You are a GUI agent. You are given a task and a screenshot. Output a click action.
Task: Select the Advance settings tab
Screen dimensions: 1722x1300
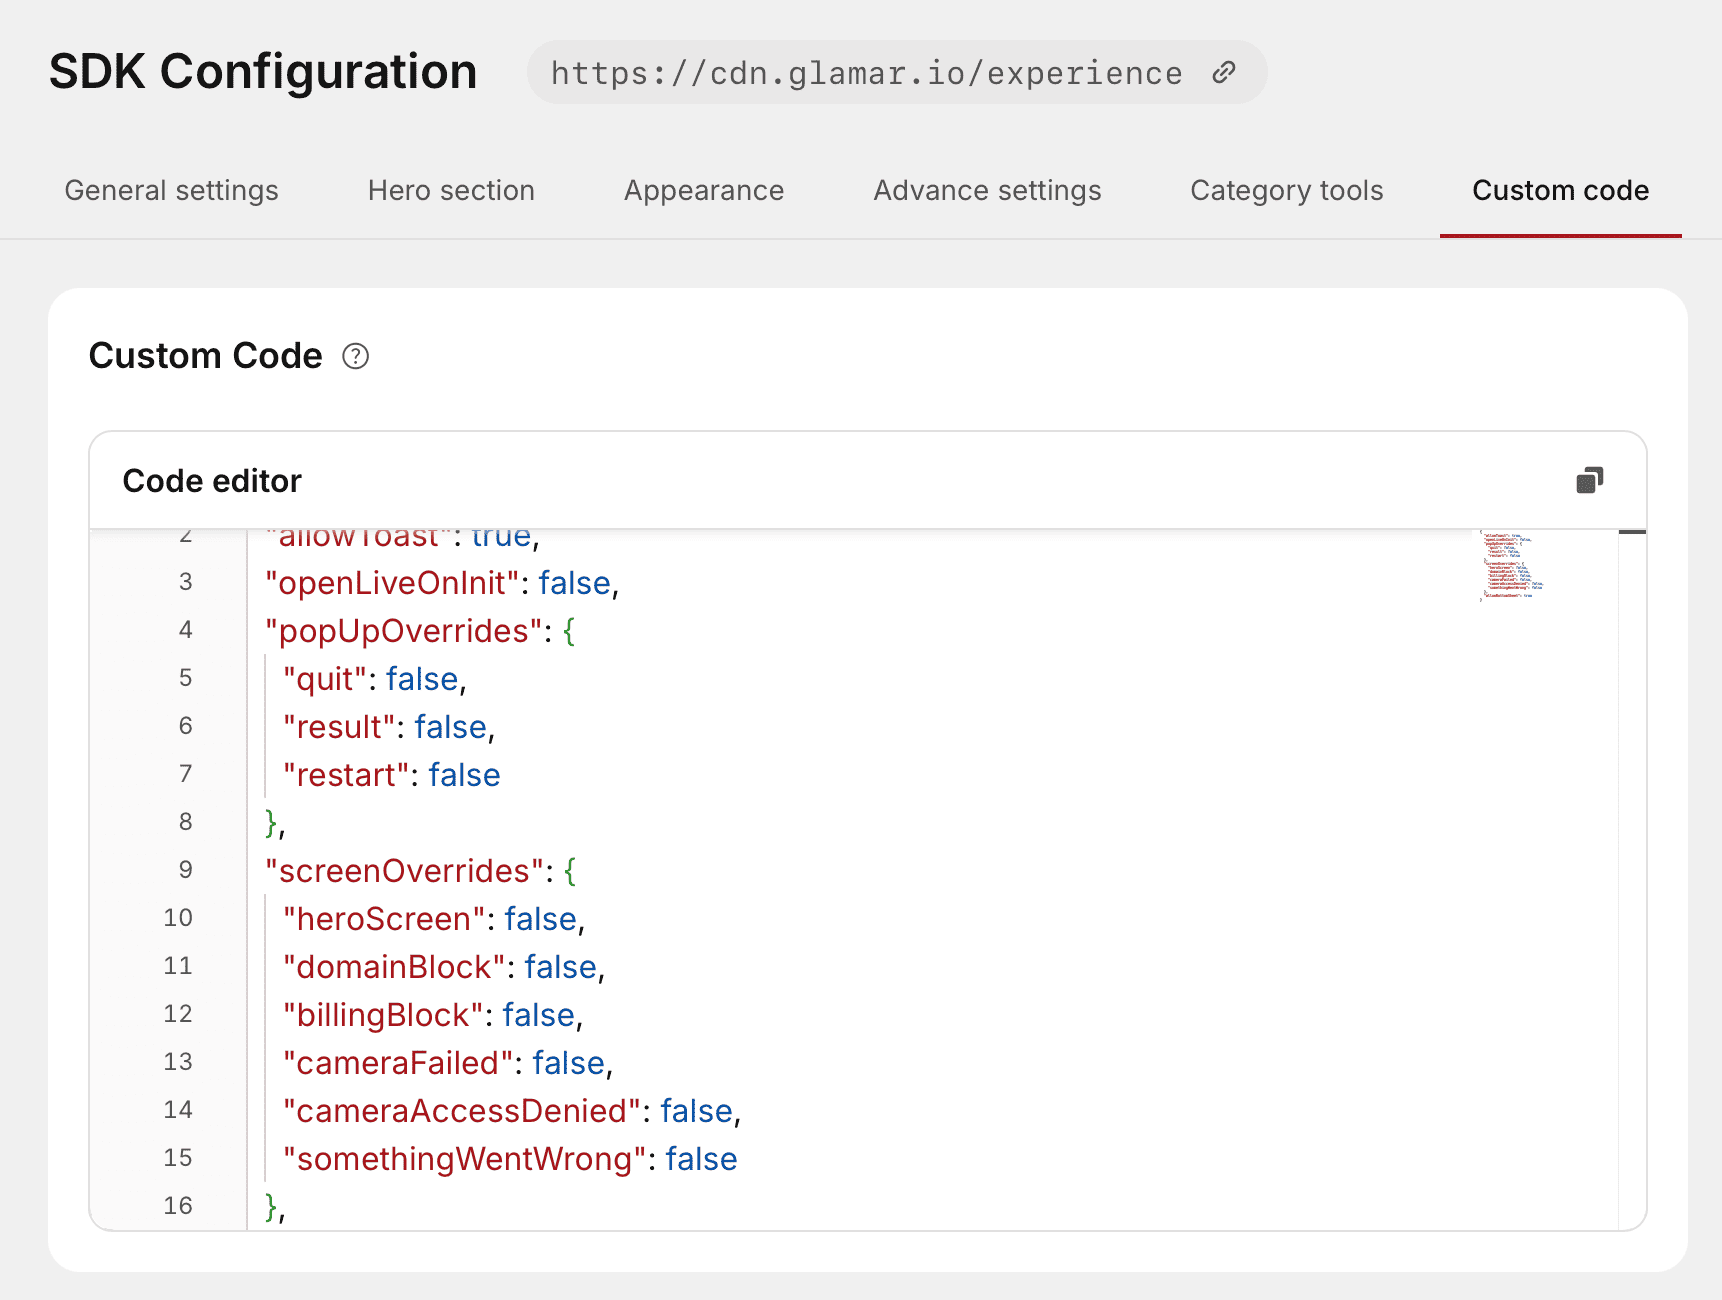[x=987, y=190]
